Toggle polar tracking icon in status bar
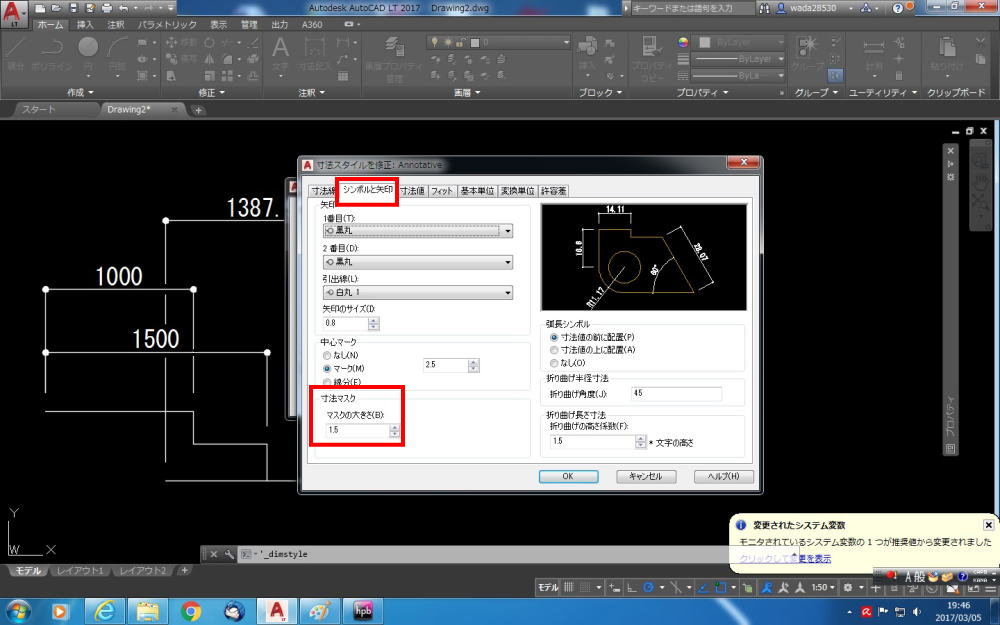The image size is (1000, 625). (x=649, y=587)
